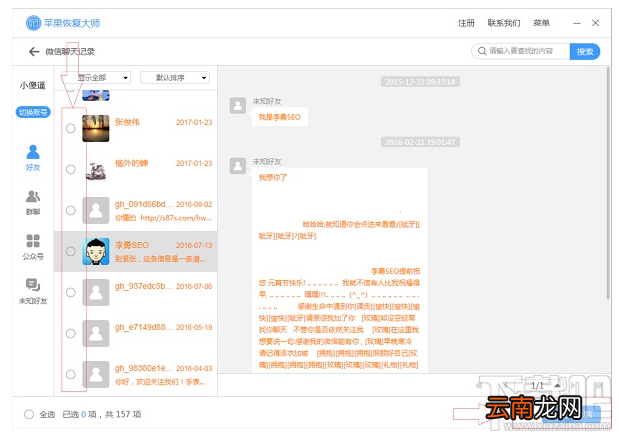Click the 微信聊天记录 page title
Viewport: 619px width, 436px height.
(x=70, y=51)
